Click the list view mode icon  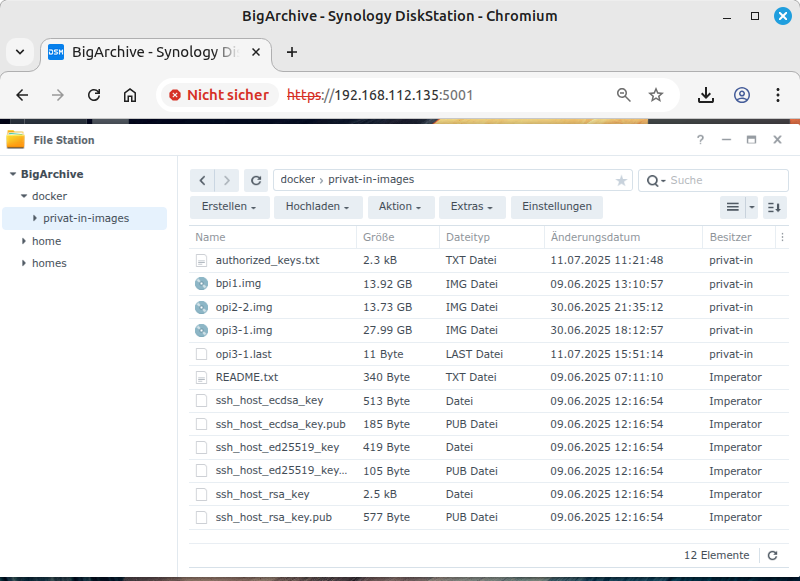click(733, 207)
